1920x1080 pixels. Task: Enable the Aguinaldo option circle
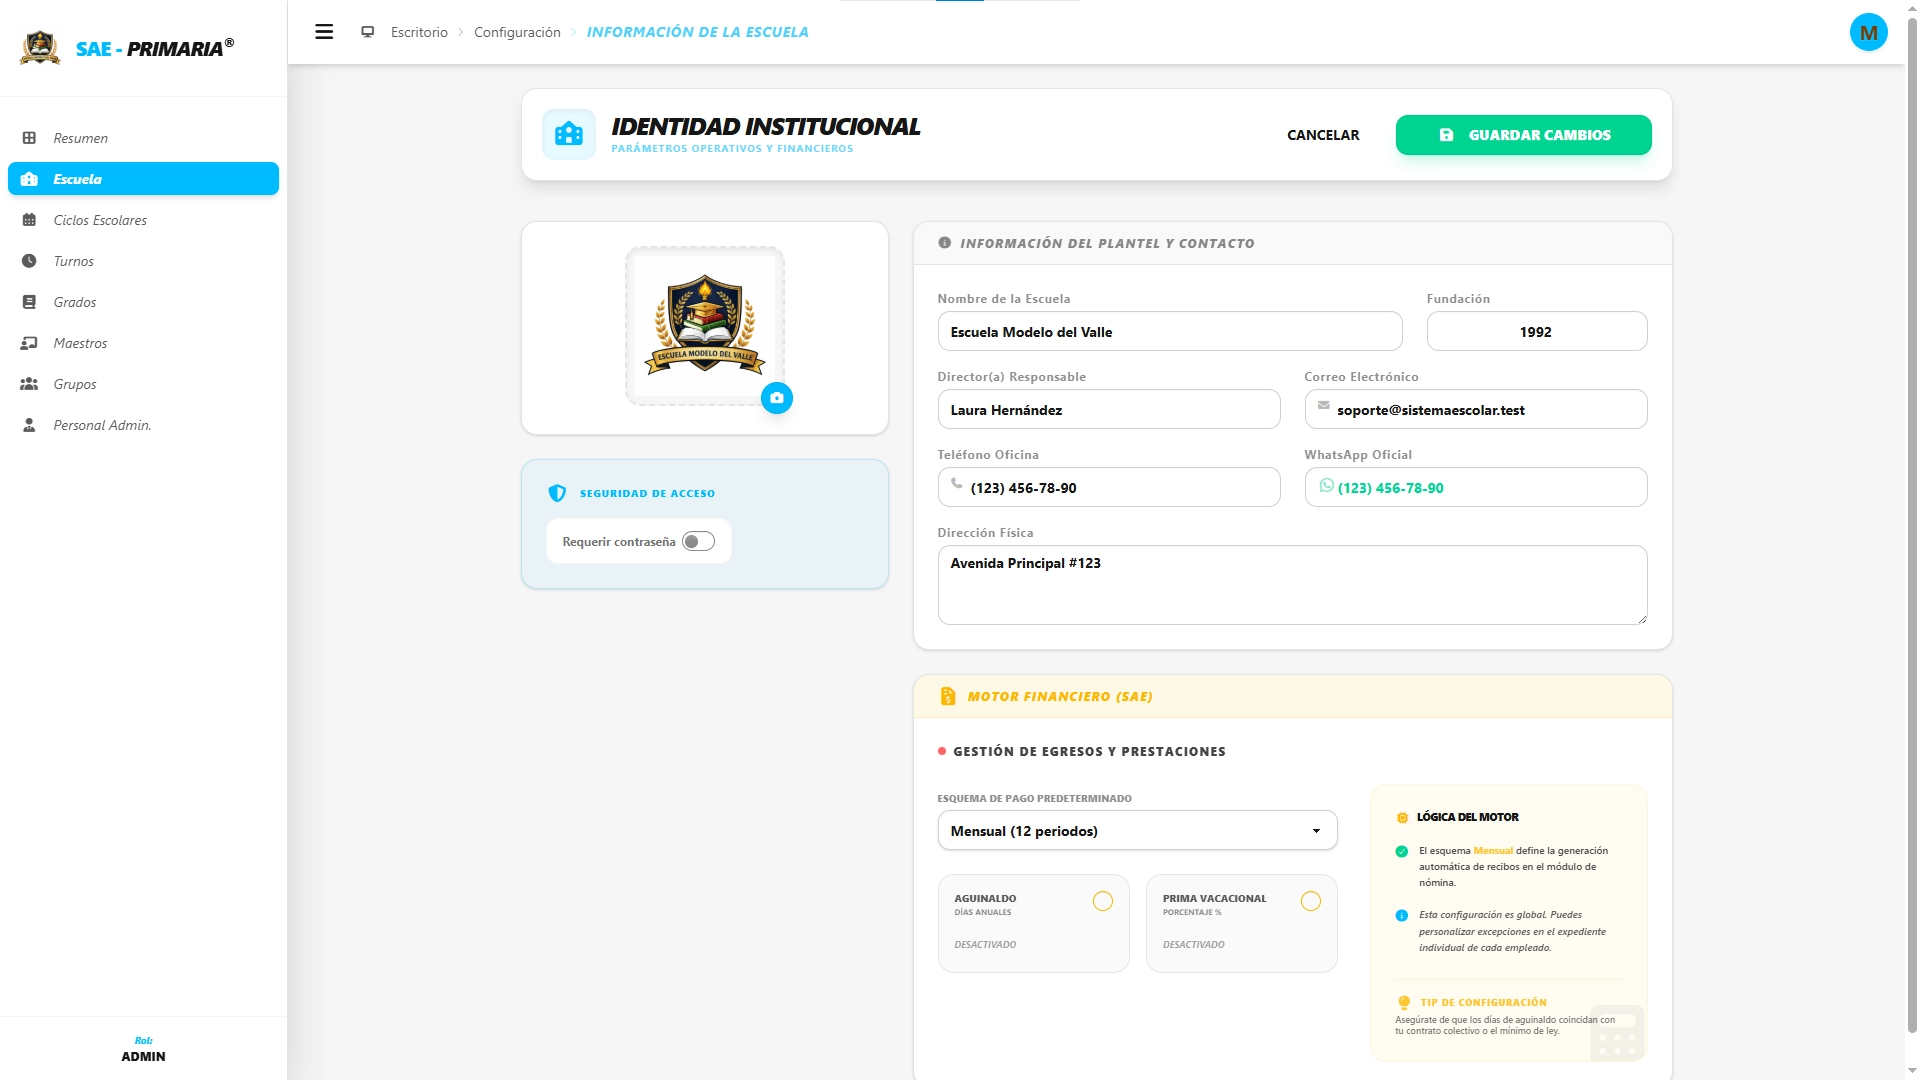click(x=1102, y=901)
